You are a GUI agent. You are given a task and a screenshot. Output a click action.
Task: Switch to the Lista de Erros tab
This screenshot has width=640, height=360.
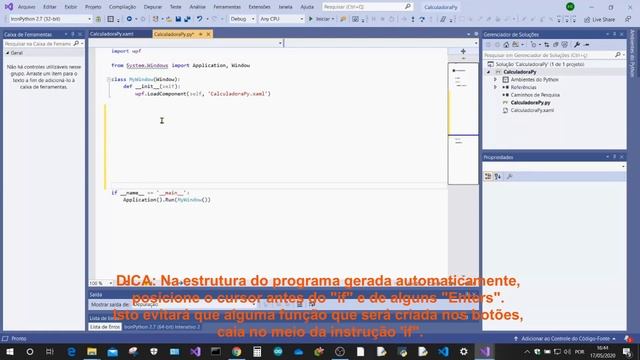coord(105,327)
